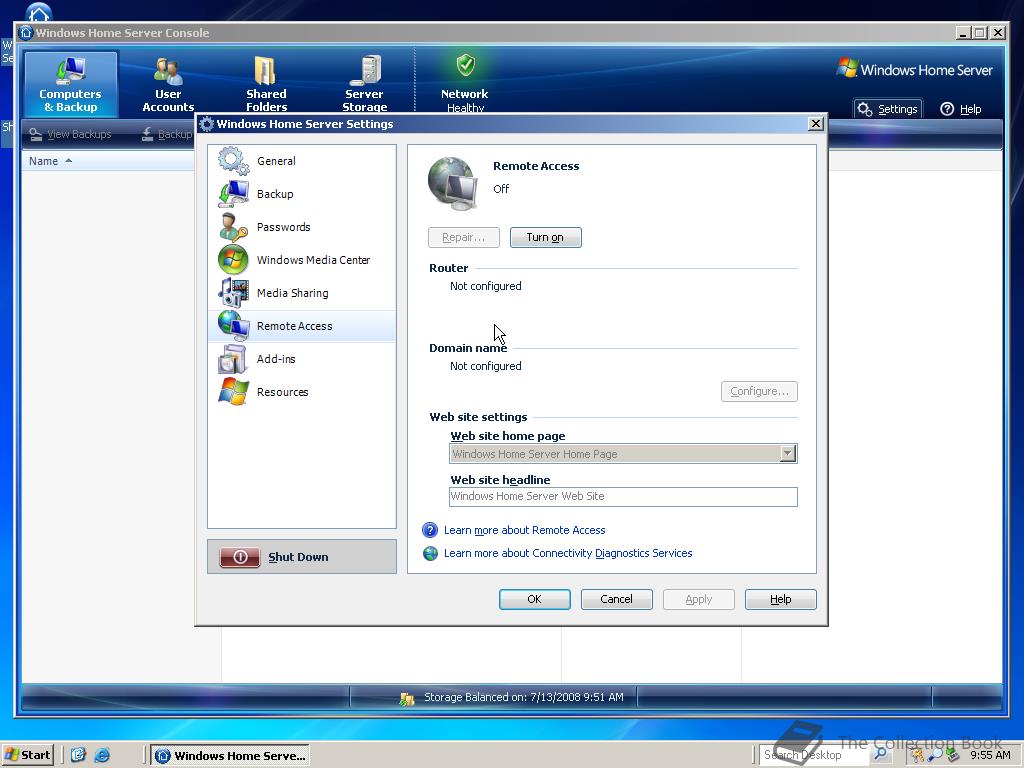1024x768 pixels.
Task: Click the Search Desktop box
Action: pos(813,755)
